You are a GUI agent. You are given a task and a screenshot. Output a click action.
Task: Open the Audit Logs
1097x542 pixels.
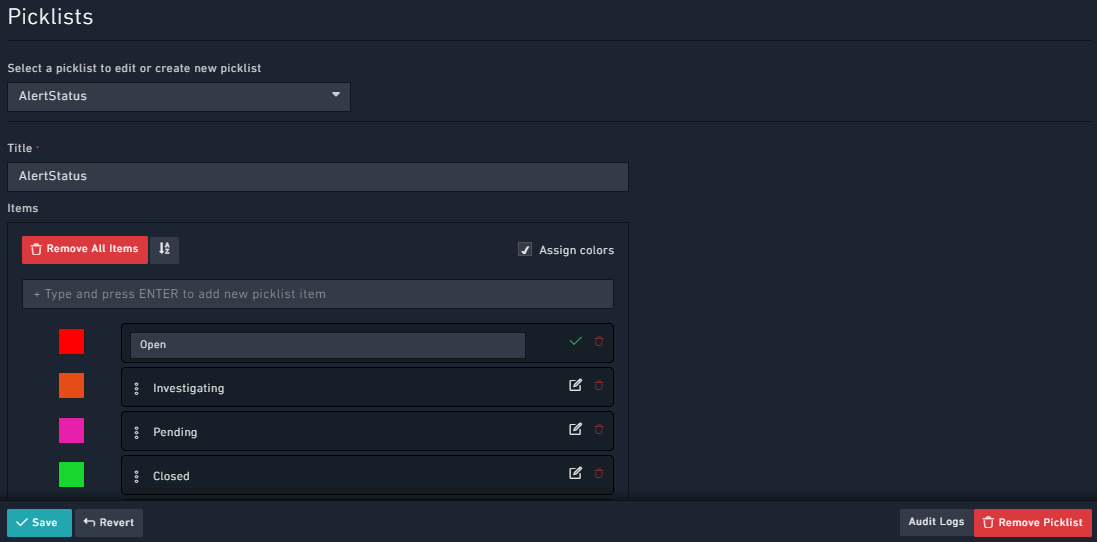(x=936, y=522)
